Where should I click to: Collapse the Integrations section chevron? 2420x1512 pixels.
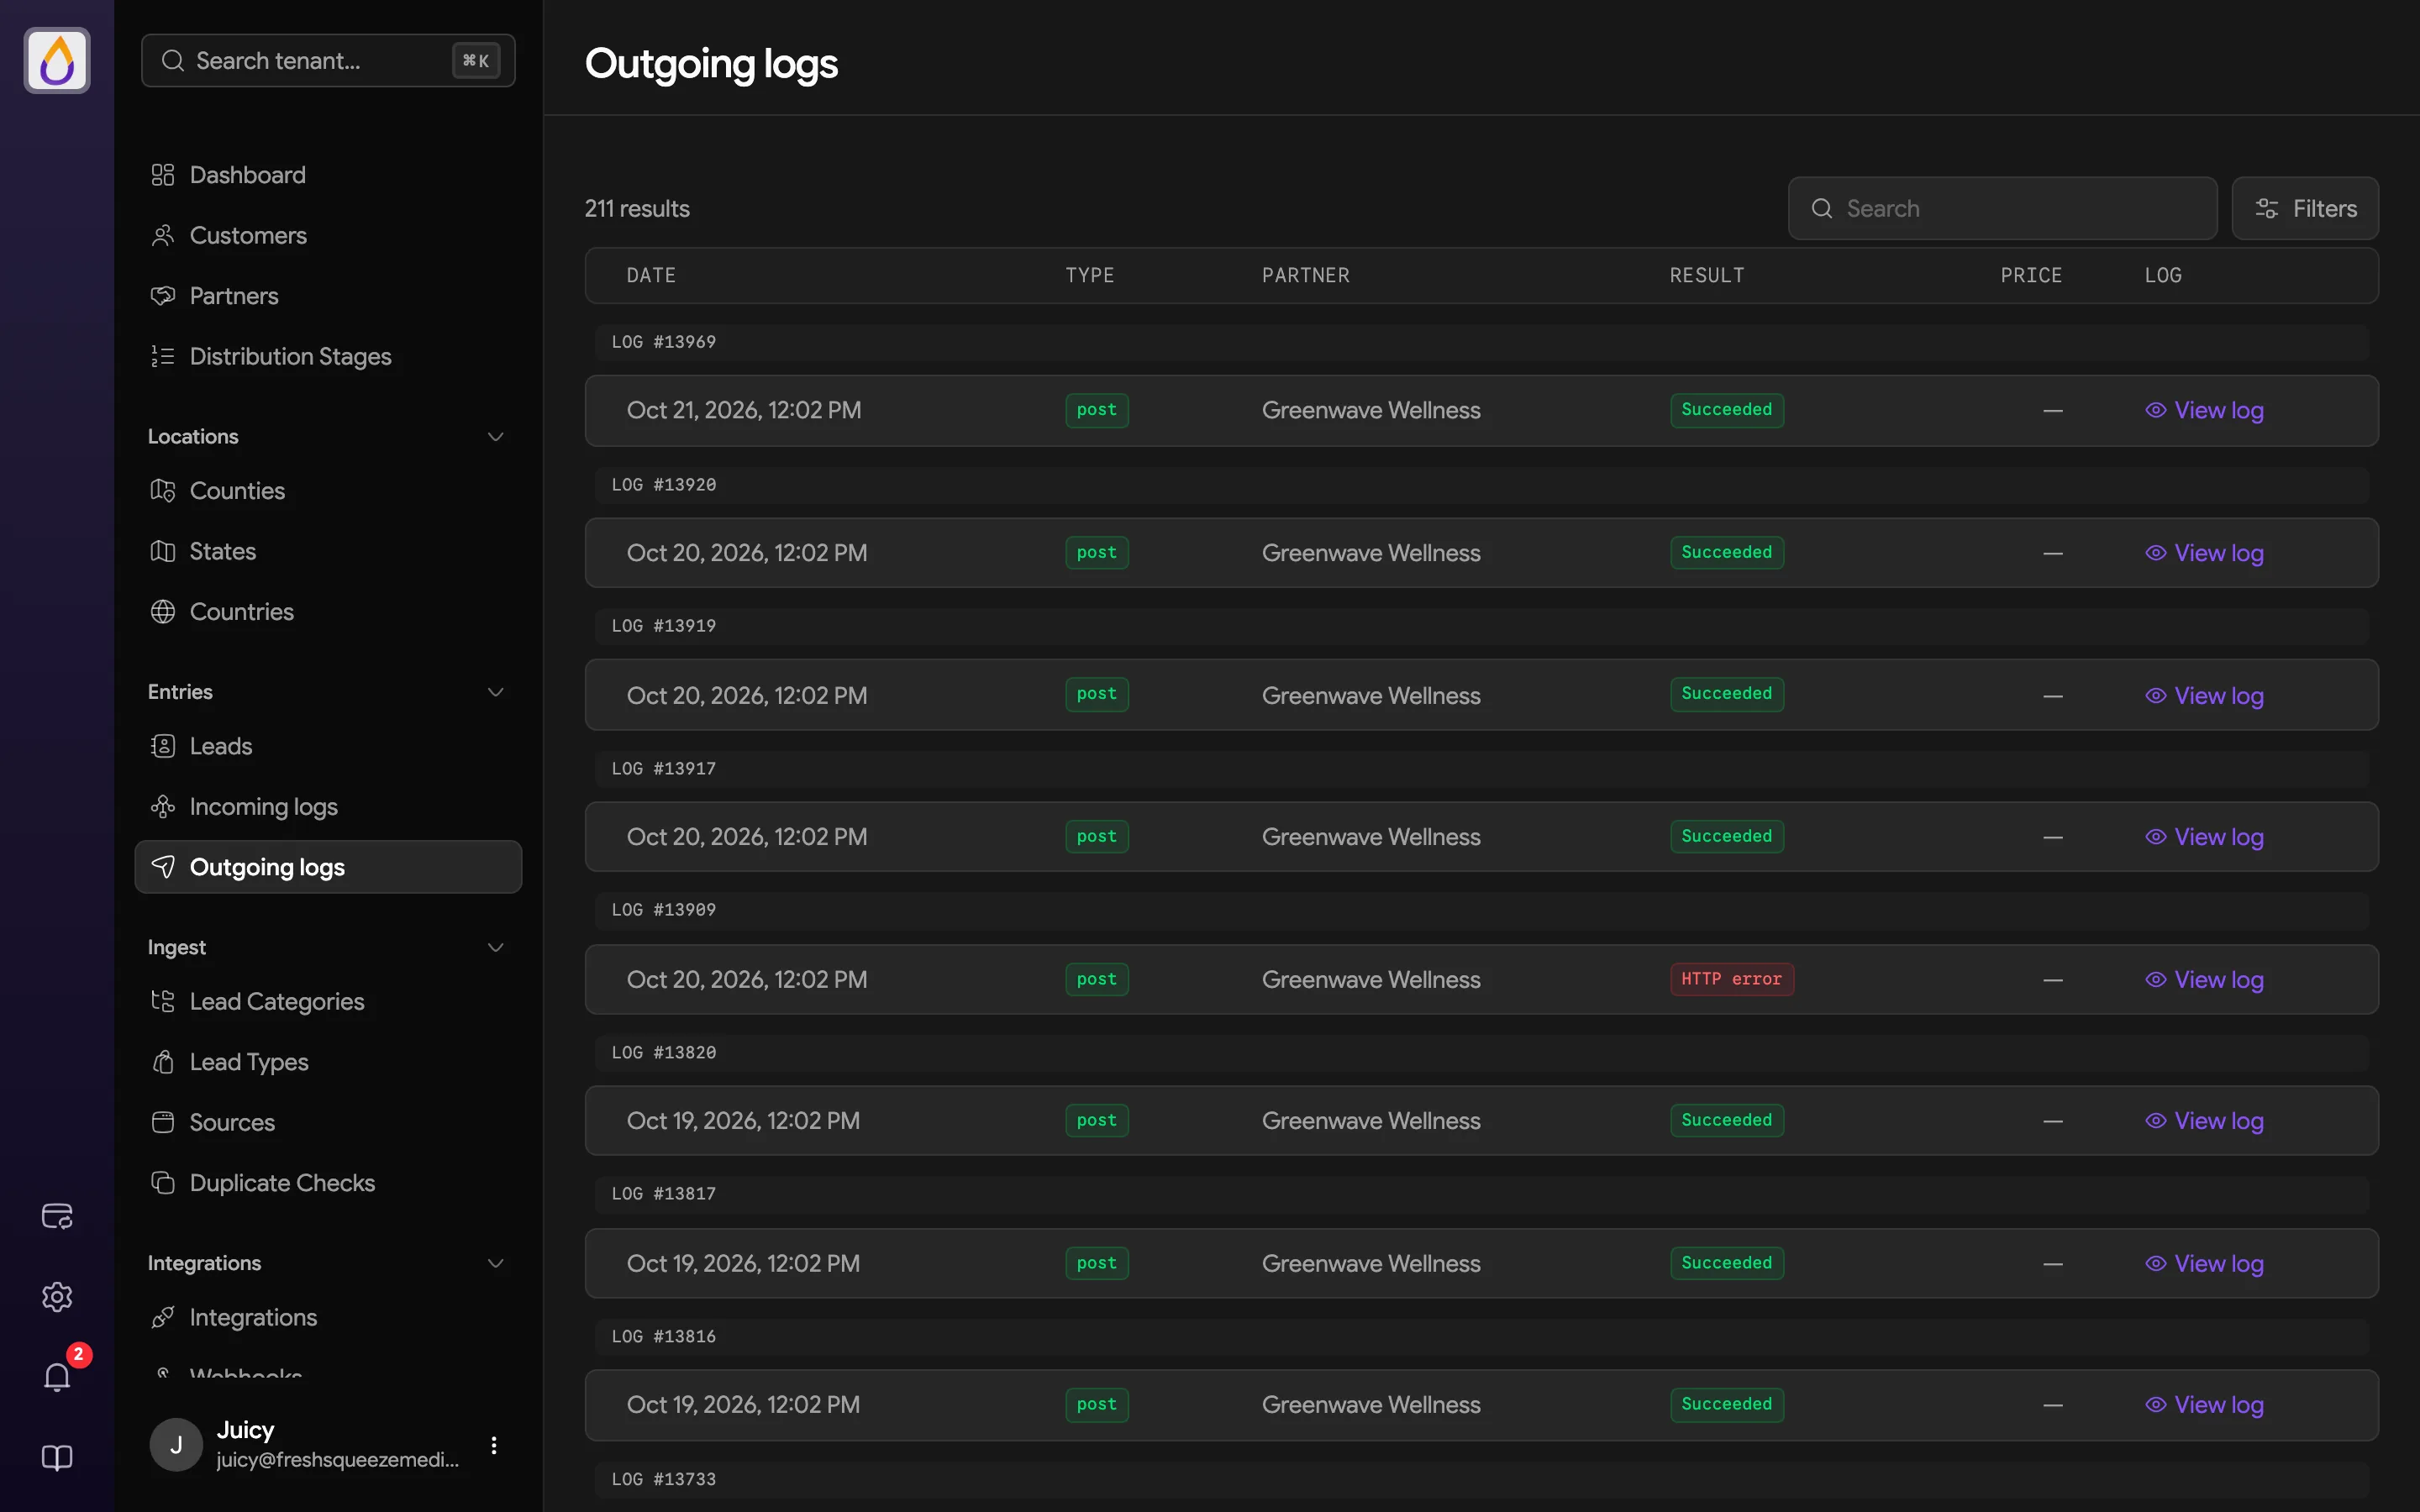tap(495, 1263)
